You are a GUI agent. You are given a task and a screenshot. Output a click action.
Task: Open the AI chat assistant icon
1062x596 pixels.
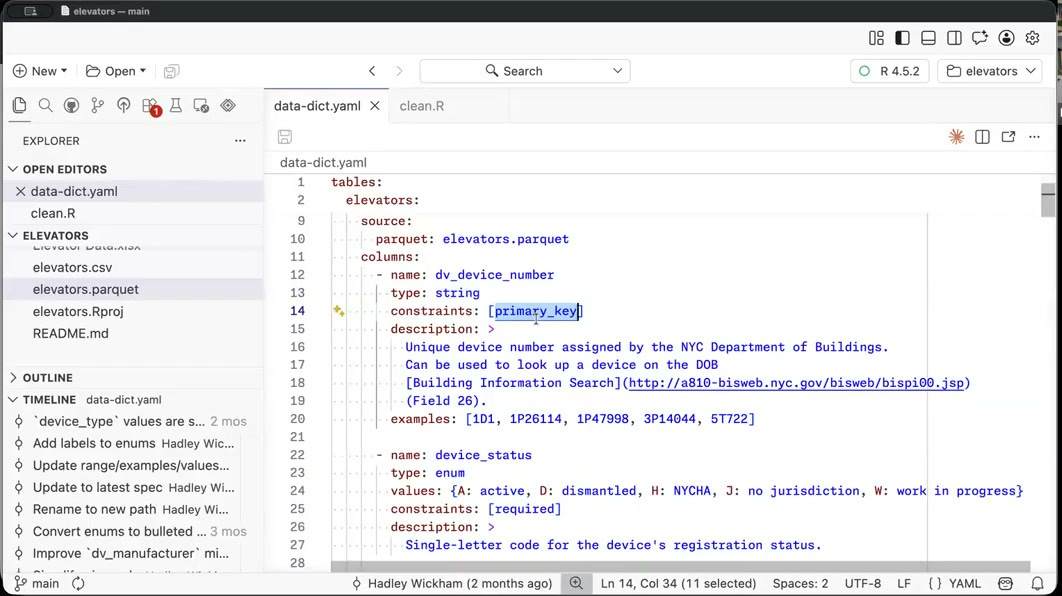pos(980,38)
